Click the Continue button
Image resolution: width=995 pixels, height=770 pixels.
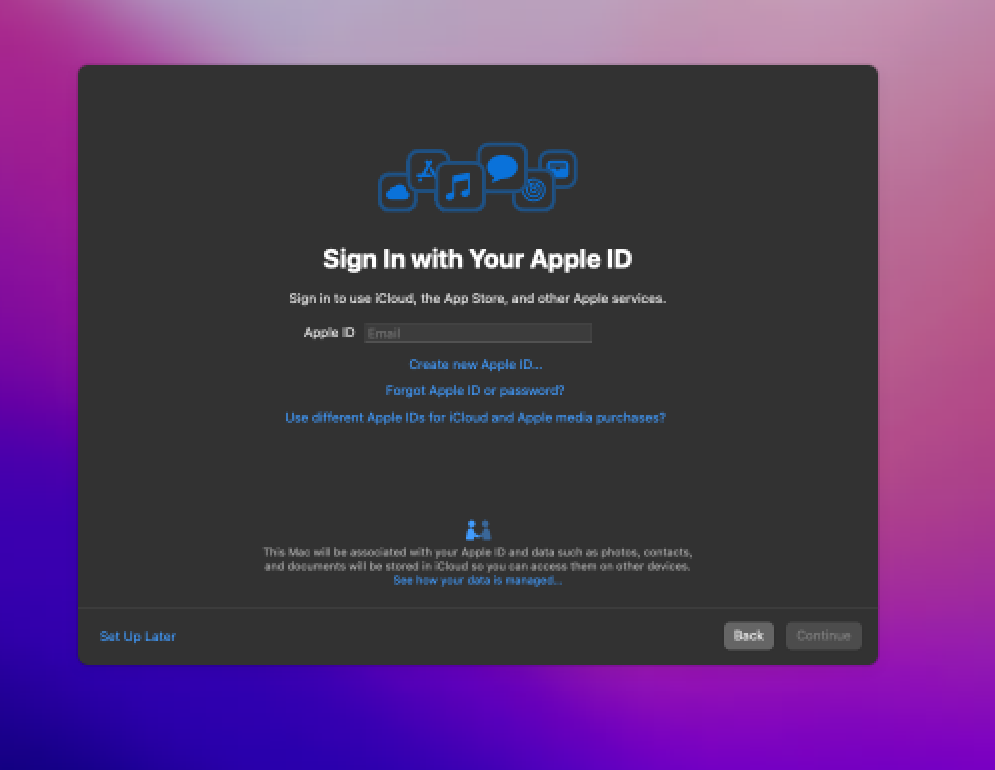tap(824, 635)
